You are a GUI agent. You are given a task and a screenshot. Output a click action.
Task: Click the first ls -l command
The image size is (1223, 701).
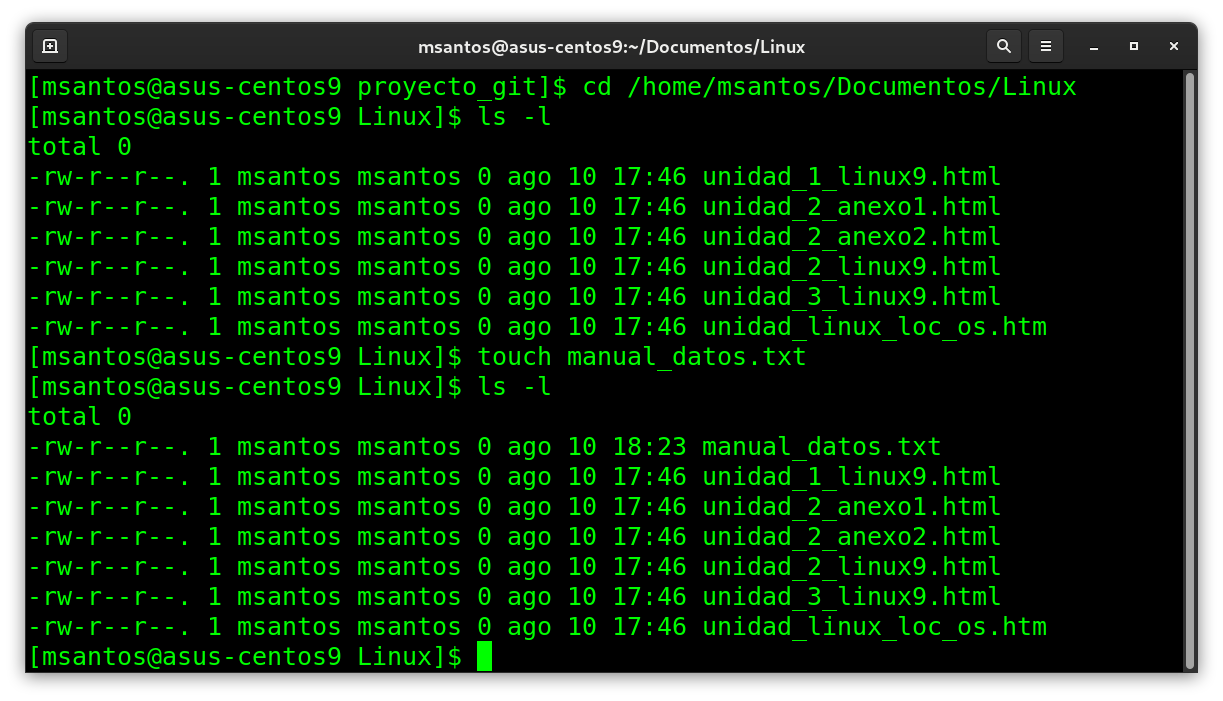point(514,117)
